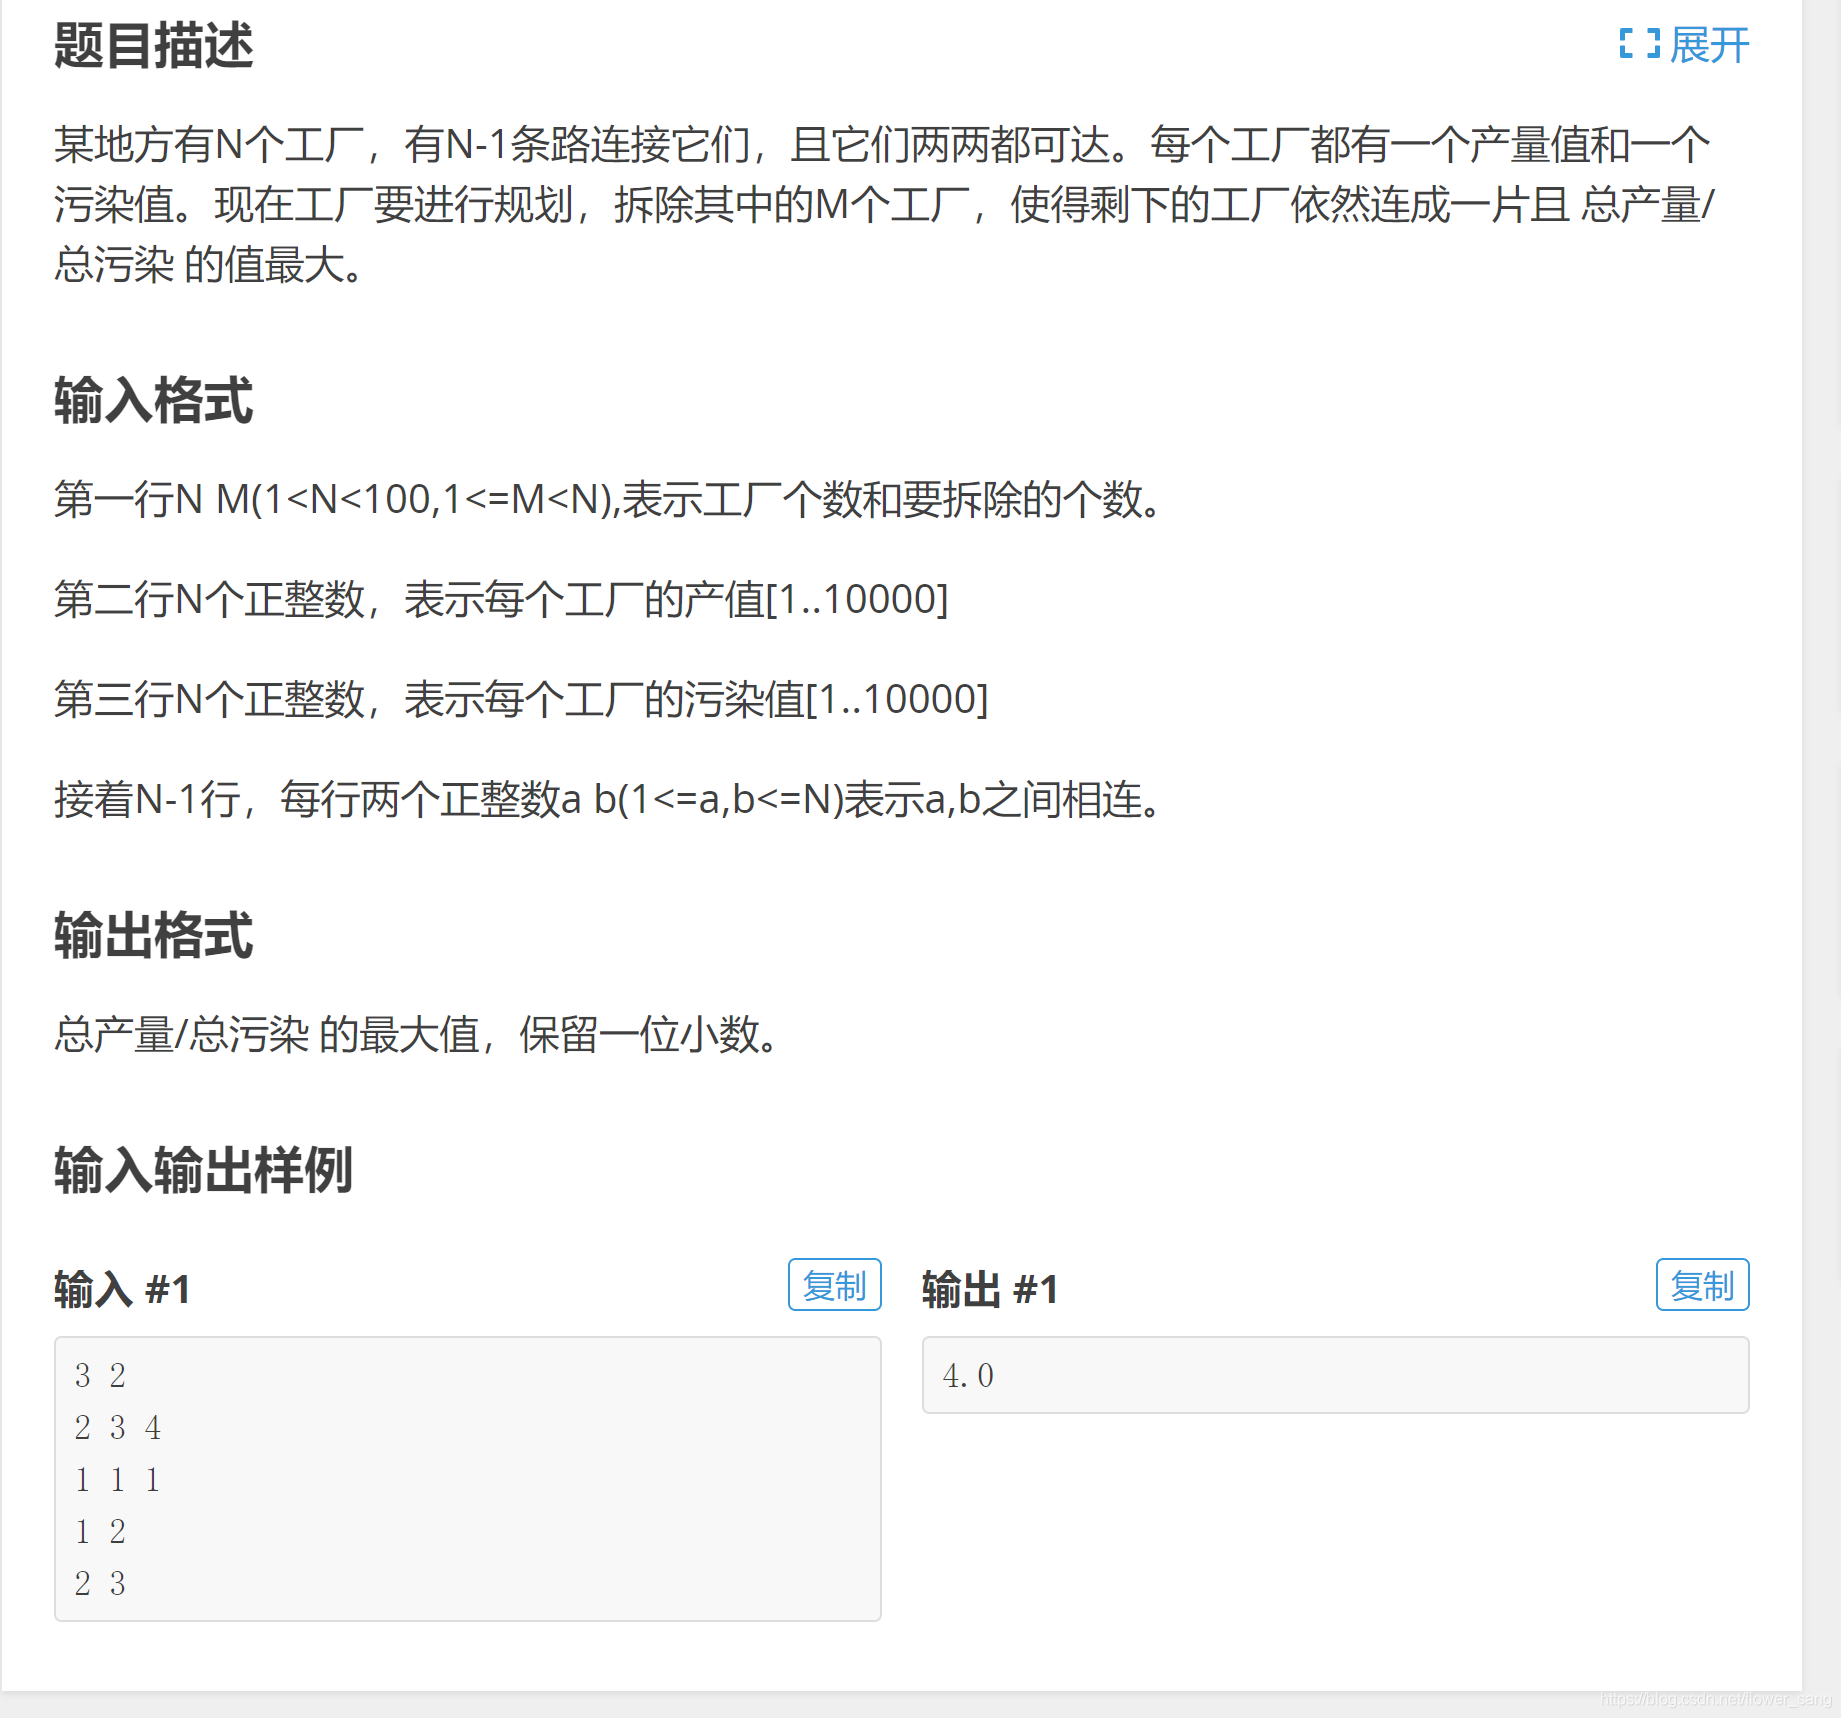Click the 输入 #1 label
1841x1718 pixels.
[x=122, y=1289]
